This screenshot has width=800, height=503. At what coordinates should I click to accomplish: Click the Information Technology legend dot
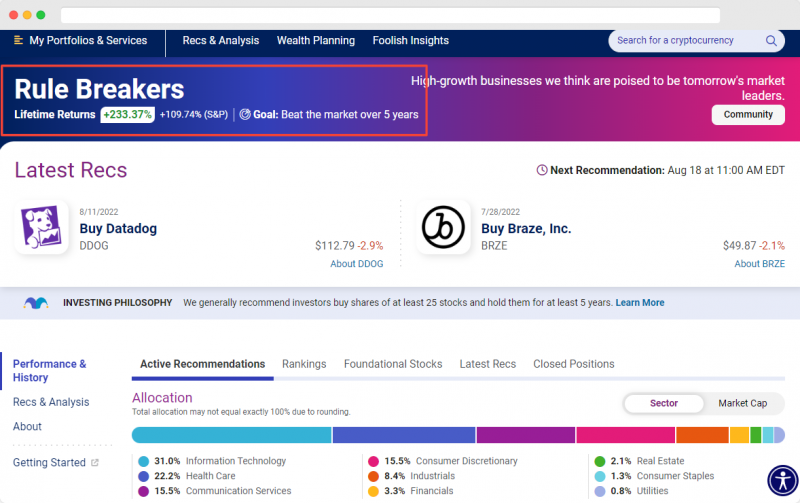pos(143,461)
